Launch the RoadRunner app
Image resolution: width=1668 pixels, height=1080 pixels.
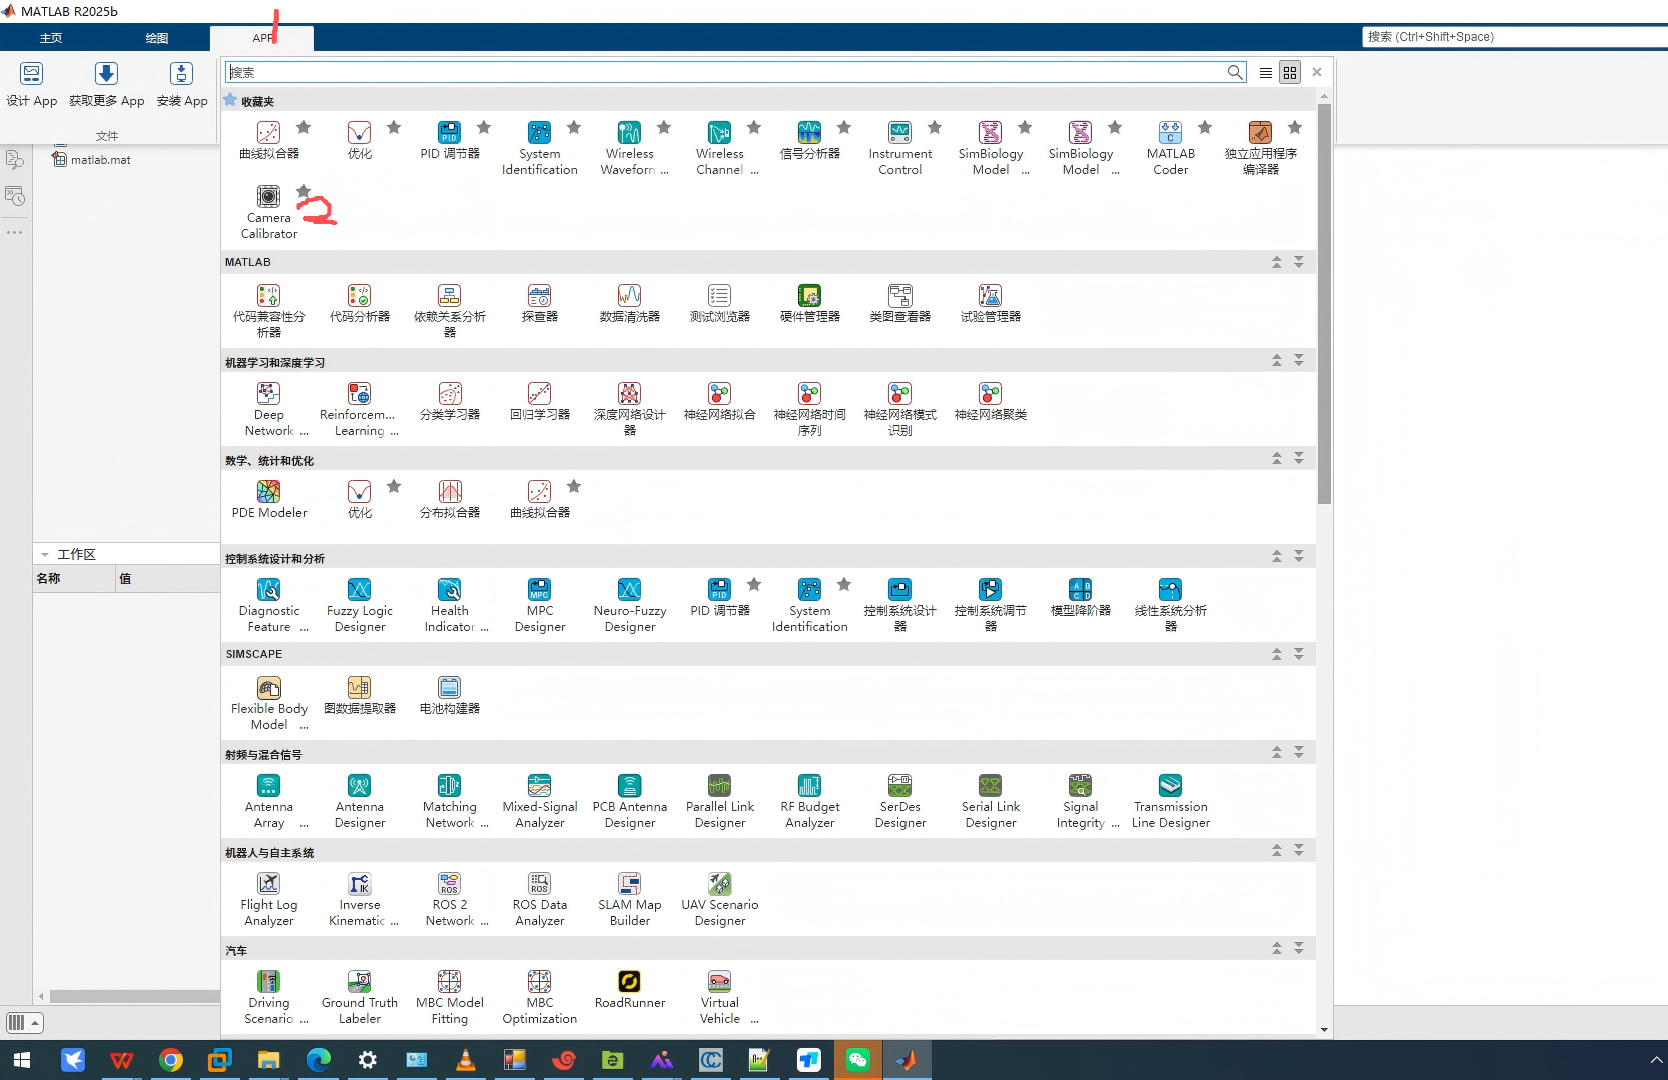pyautogui.click(x=629, y=988)
